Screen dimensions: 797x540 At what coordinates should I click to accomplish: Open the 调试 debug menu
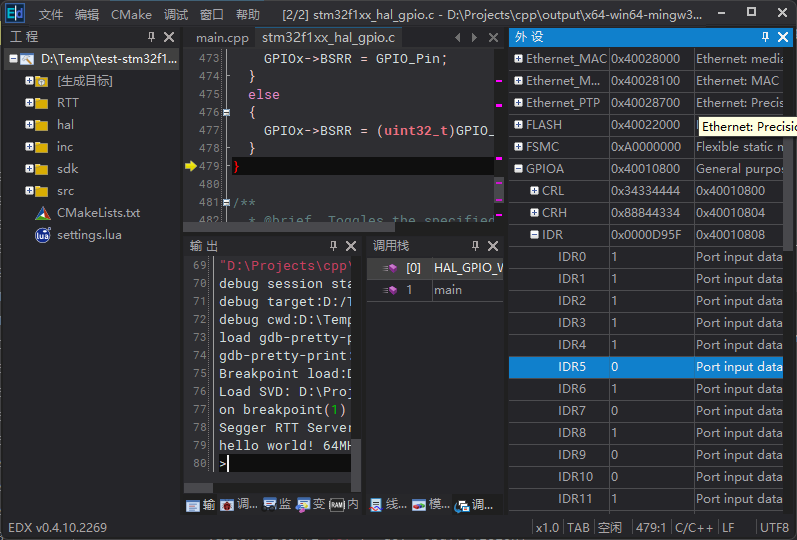[x=176, y=15]
